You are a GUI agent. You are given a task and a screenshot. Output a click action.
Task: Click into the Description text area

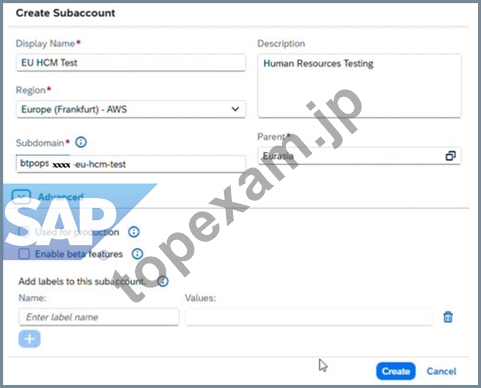point(360,86)
